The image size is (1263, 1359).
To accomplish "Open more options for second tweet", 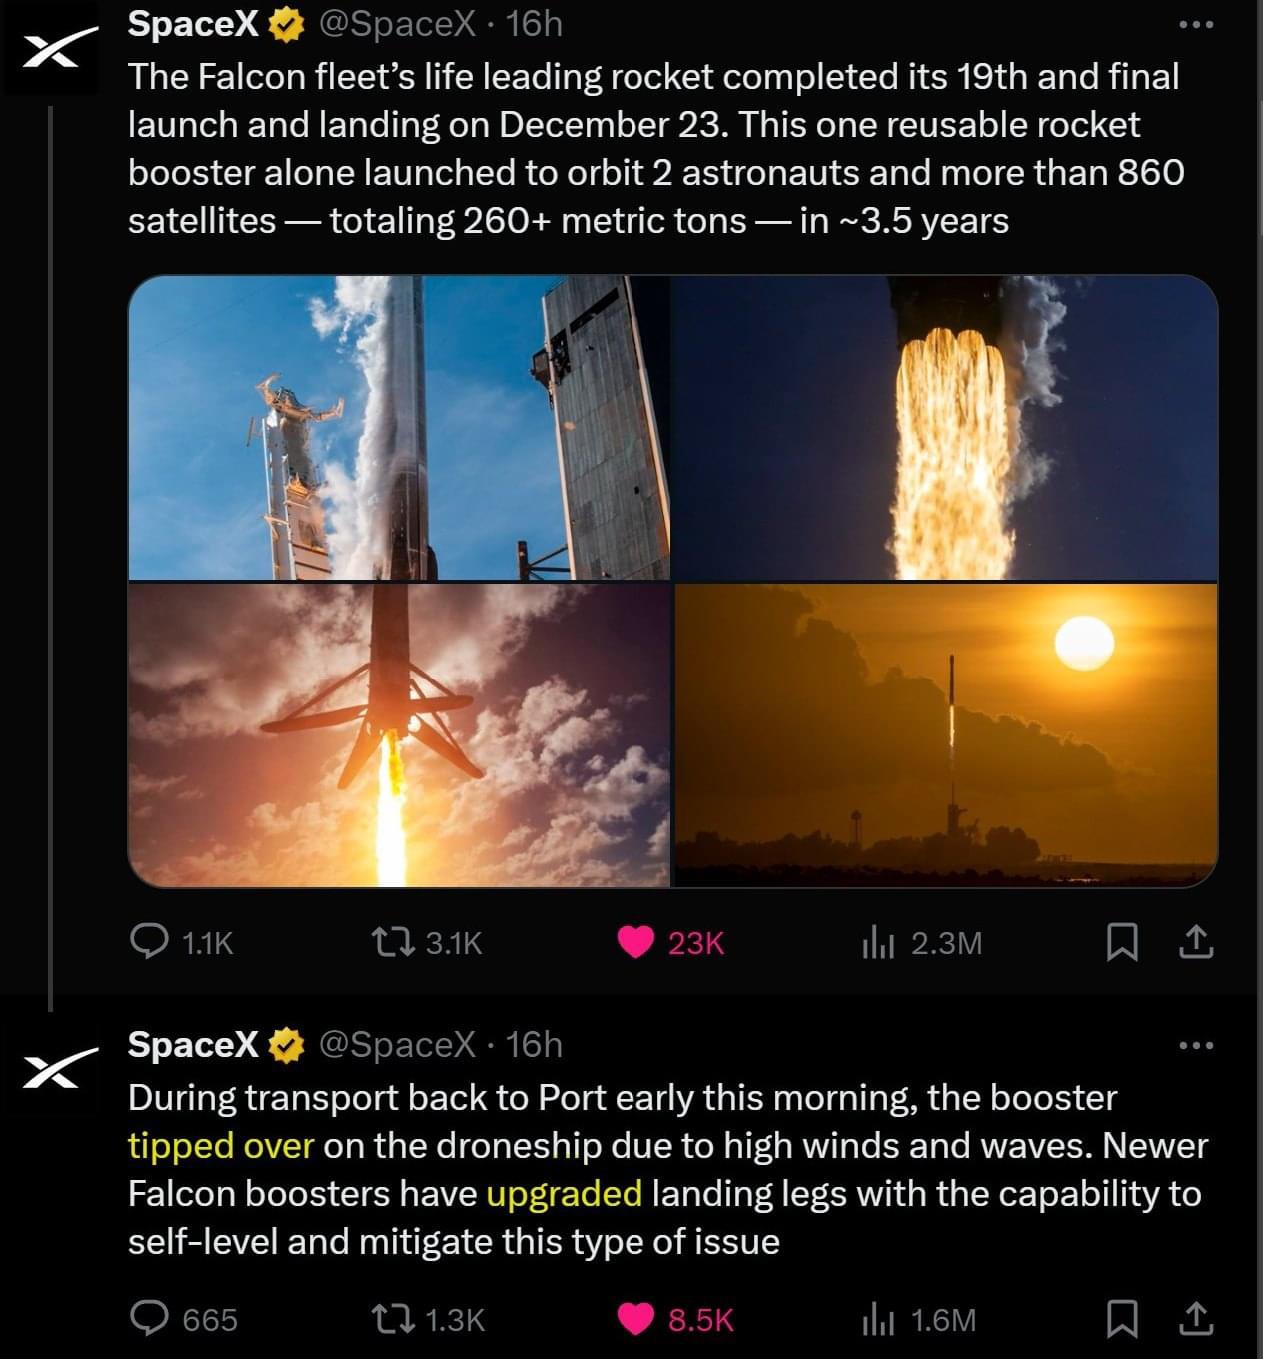I will click(1196, 1045).
